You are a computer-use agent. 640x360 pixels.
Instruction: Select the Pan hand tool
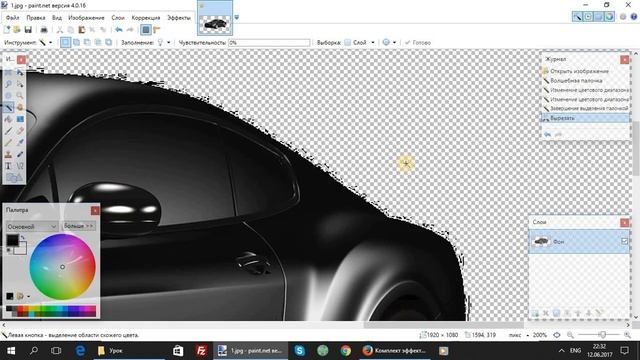point(20,107)
